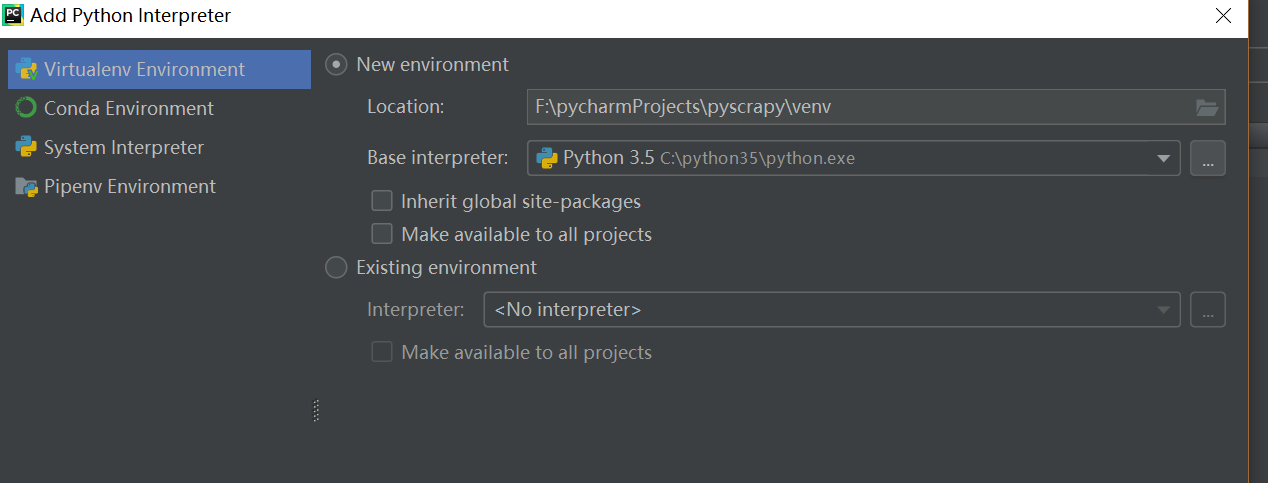Switch to System Interpreter option
The image size is (1268, 483).
click(x=123, y=147)
